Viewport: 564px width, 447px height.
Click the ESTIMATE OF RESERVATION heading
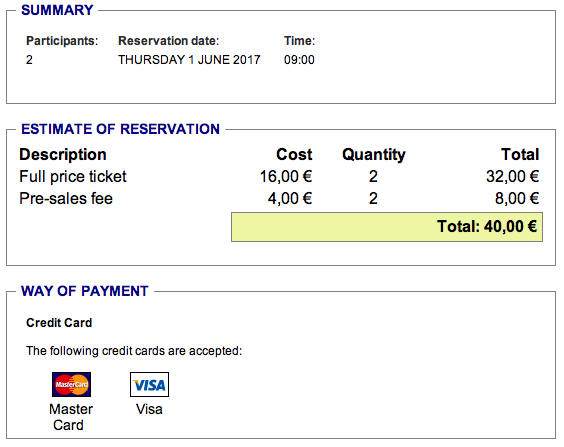pyautogui.click(x=120, y=129)
